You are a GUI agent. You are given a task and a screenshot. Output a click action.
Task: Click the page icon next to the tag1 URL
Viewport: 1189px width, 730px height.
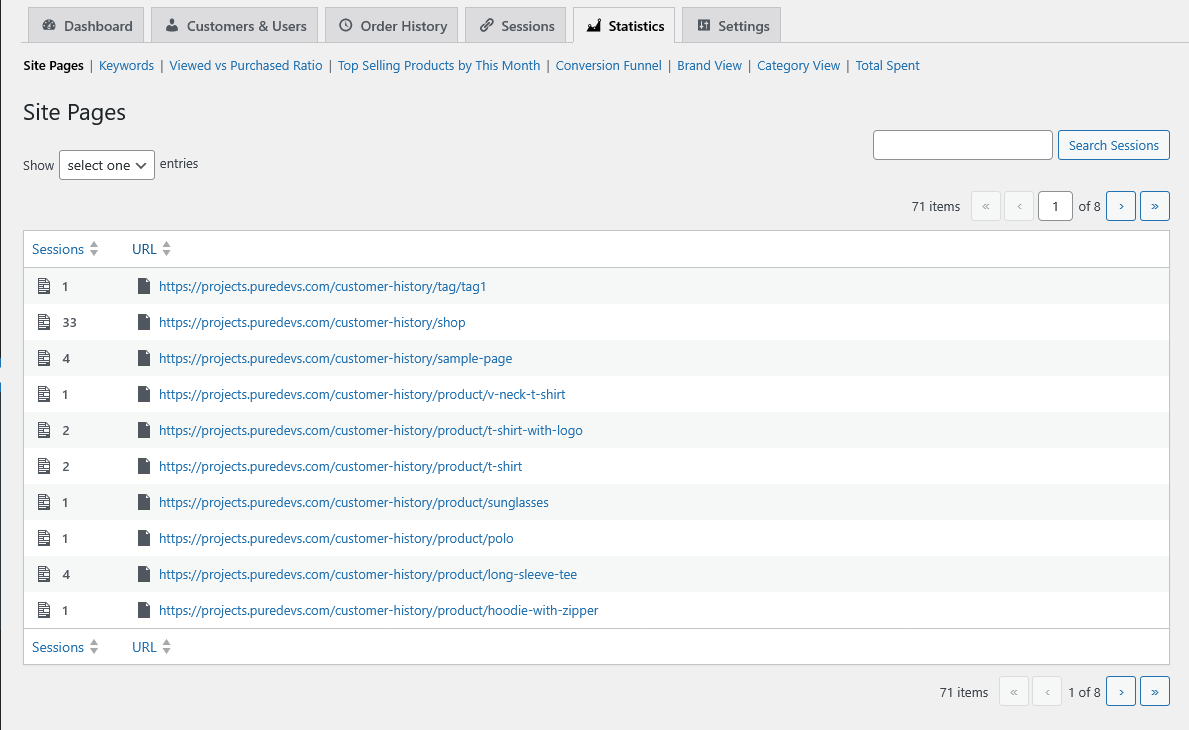click(x=144, y=286)
